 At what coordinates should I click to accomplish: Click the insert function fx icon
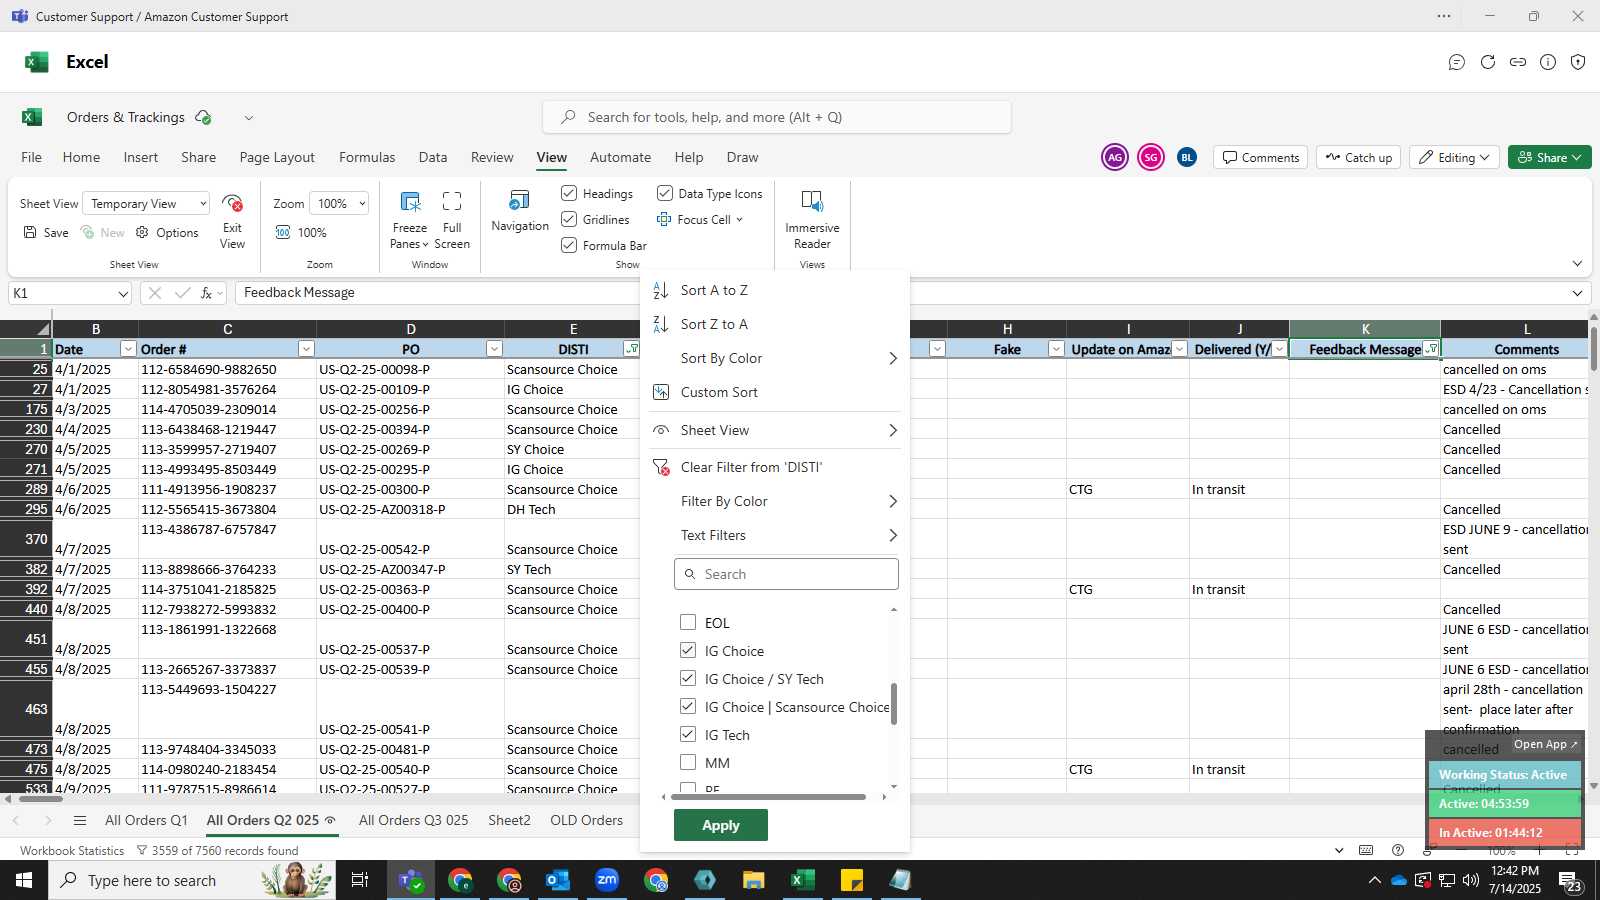207,293
